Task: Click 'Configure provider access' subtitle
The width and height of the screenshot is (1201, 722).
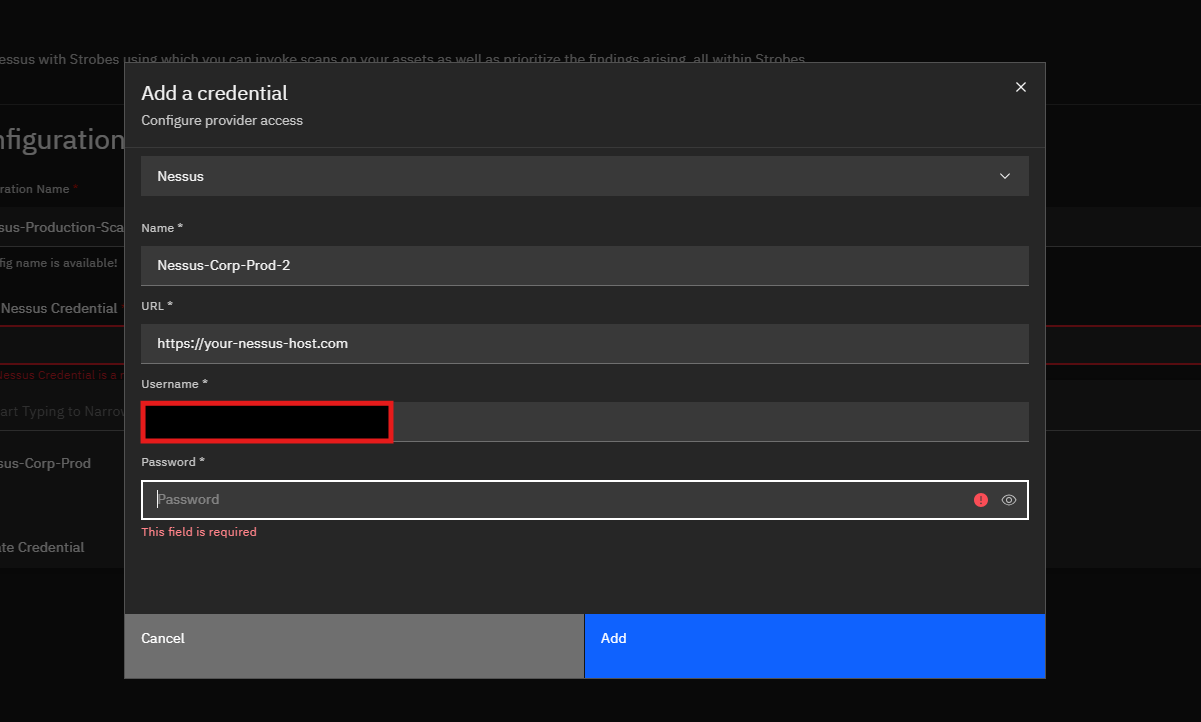Action: click(222, 120)
